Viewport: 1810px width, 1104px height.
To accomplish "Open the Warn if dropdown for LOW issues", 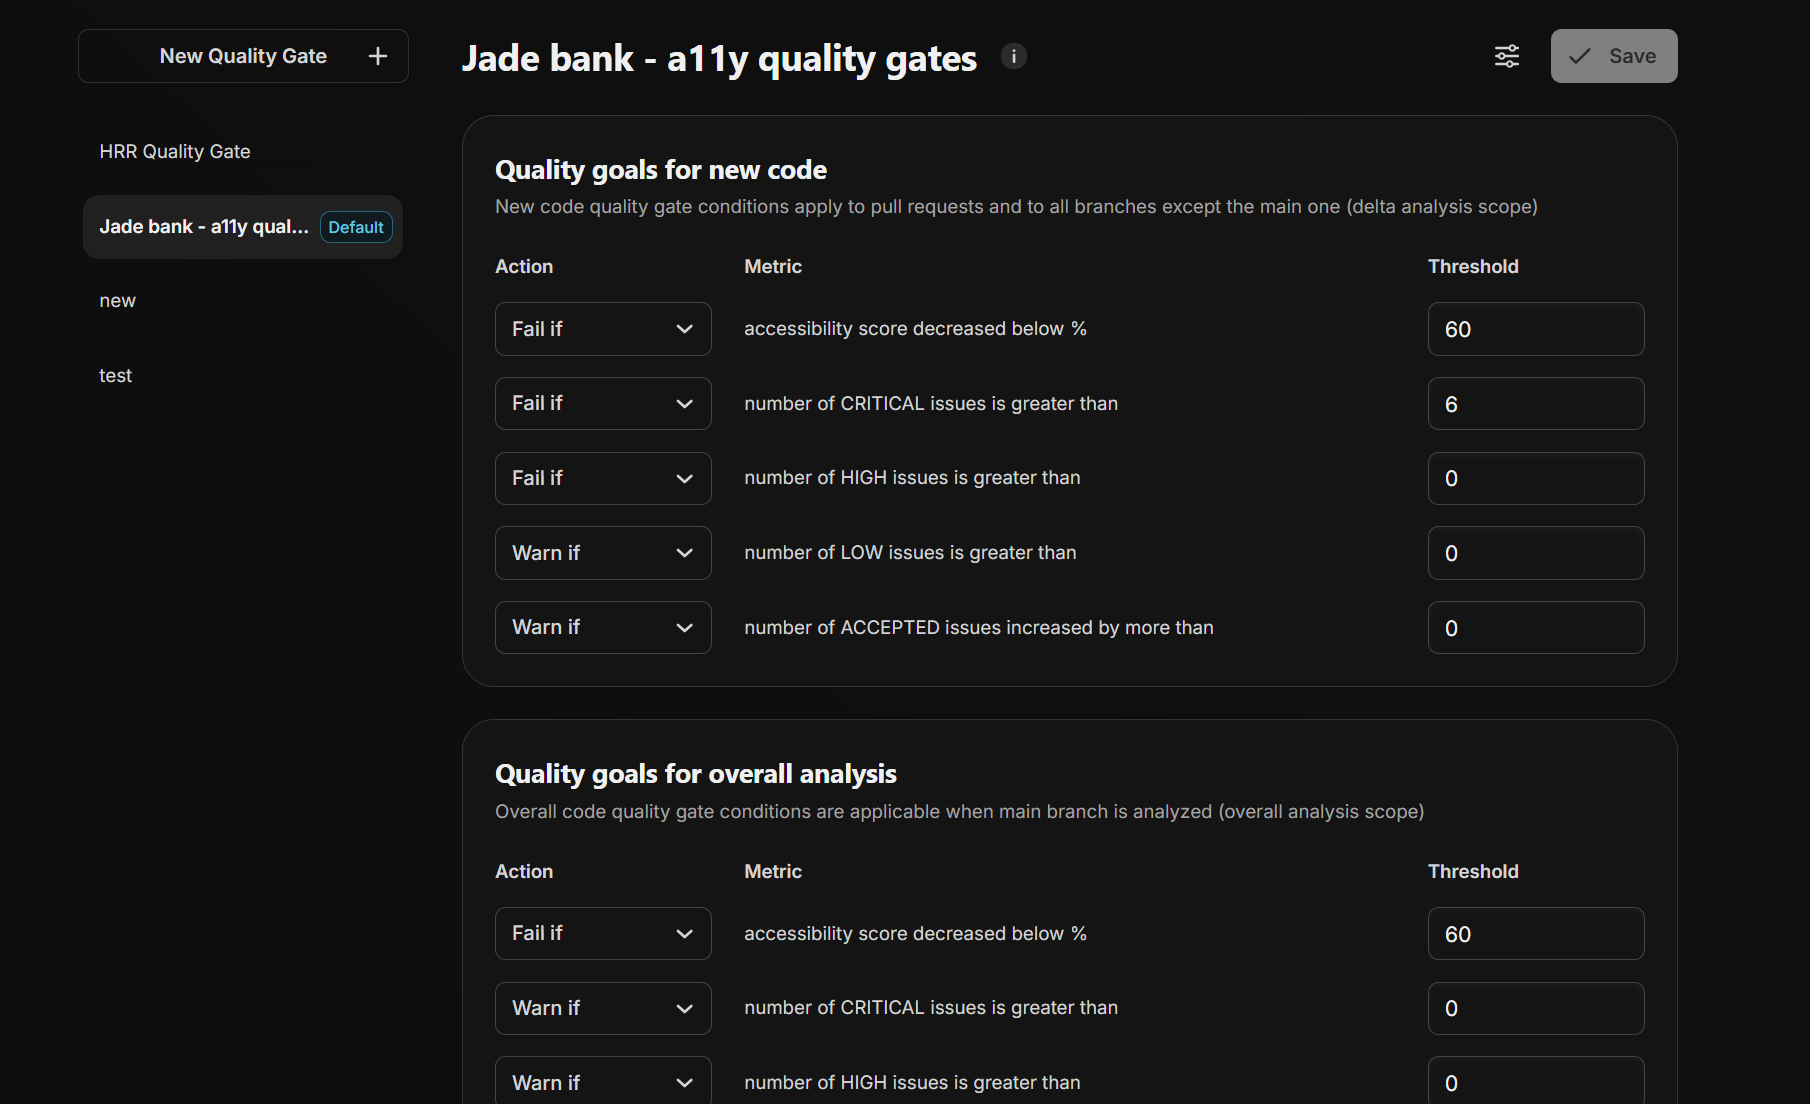I will click(x=602, y=552).
